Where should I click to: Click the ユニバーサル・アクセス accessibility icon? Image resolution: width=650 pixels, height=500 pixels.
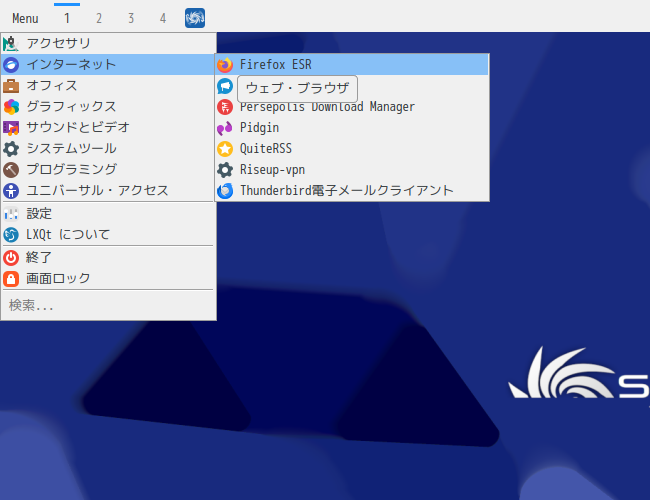[11, 191]
